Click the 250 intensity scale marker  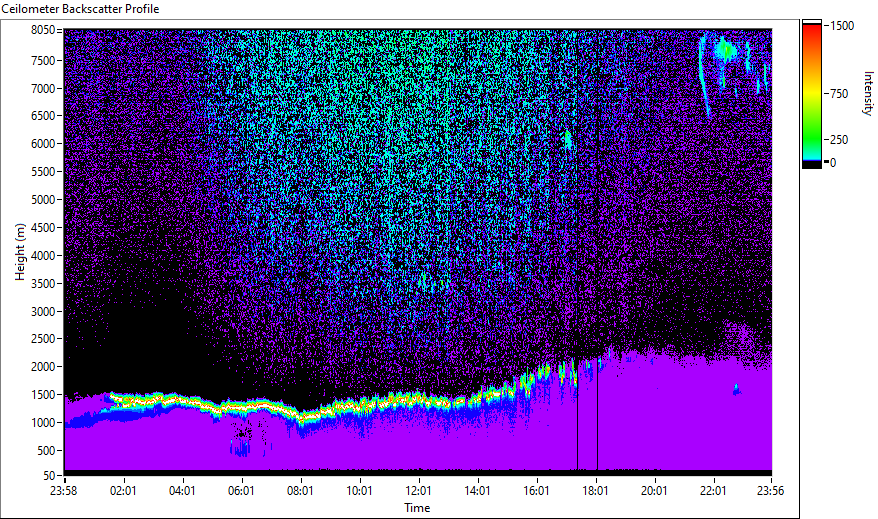[839, 140]
